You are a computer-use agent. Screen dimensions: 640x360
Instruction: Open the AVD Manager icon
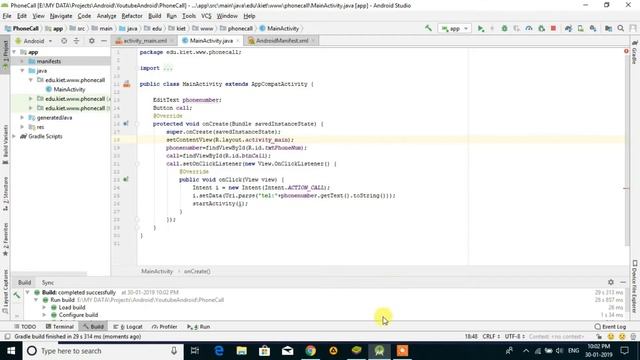pyautogui.click(x=580, y=28)
